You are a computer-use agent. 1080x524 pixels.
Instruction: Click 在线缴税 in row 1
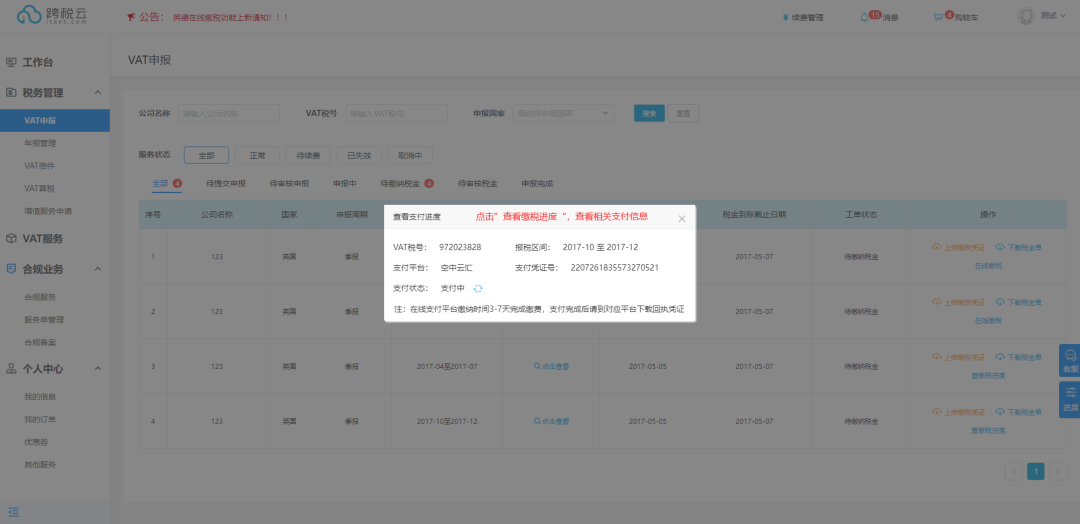[988, 265]
